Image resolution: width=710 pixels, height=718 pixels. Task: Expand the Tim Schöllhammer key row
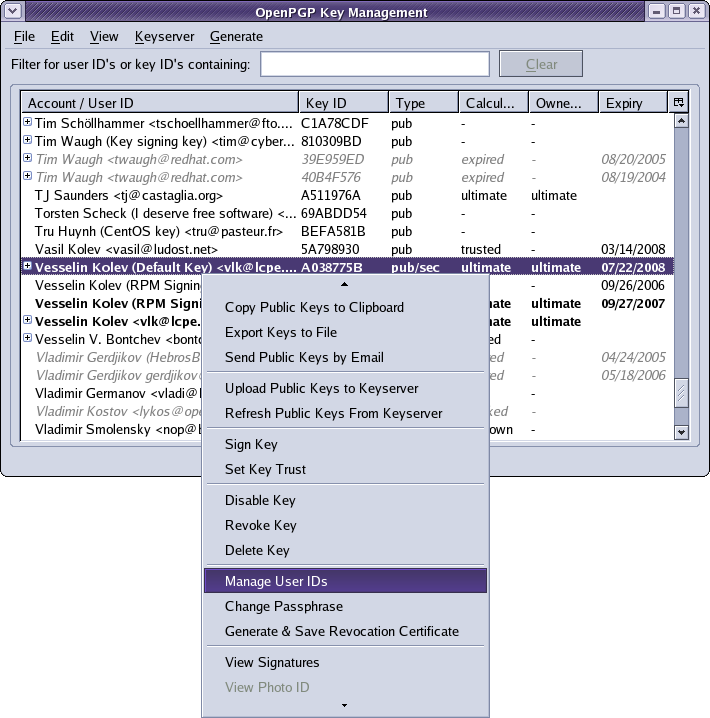[x=27, y=122]
